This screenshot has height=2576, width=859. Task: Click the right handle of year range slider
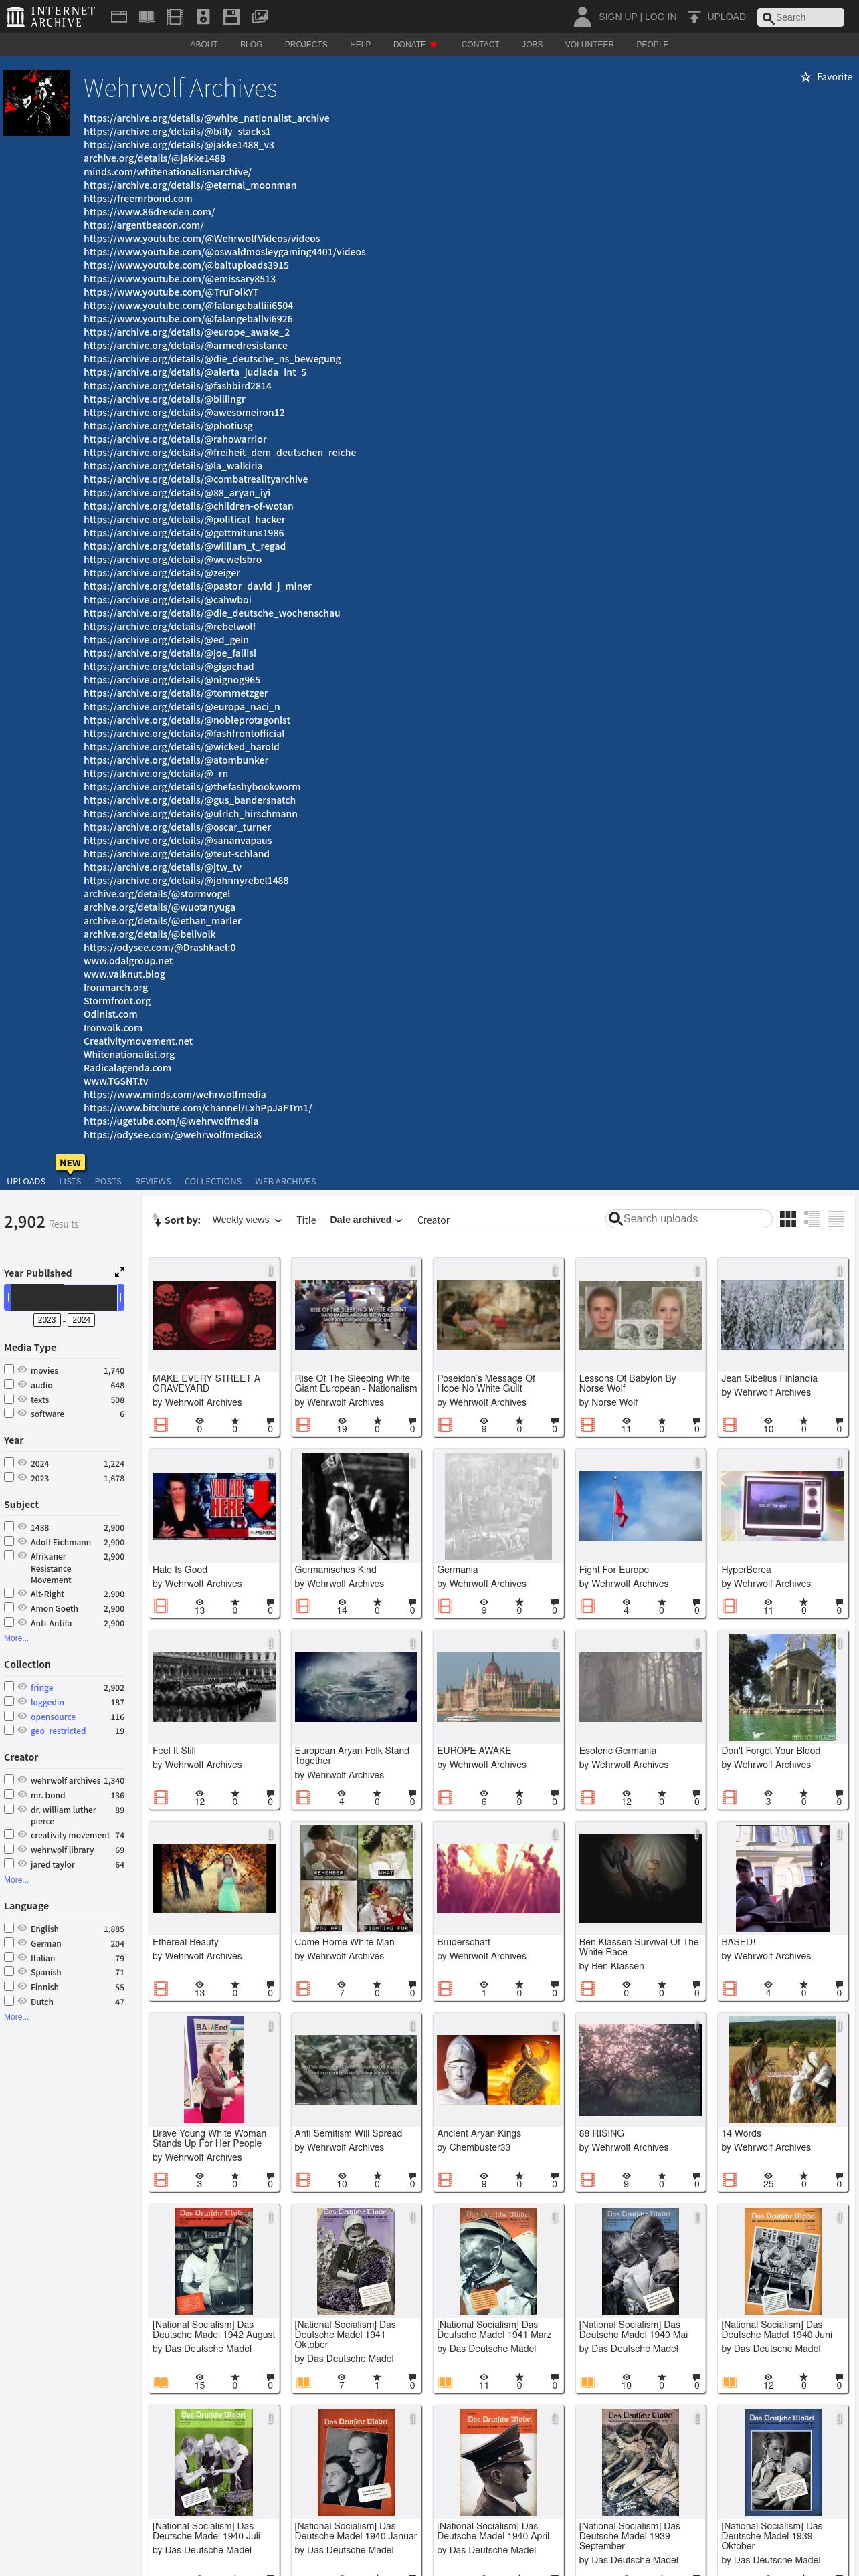click(121, 1297)
